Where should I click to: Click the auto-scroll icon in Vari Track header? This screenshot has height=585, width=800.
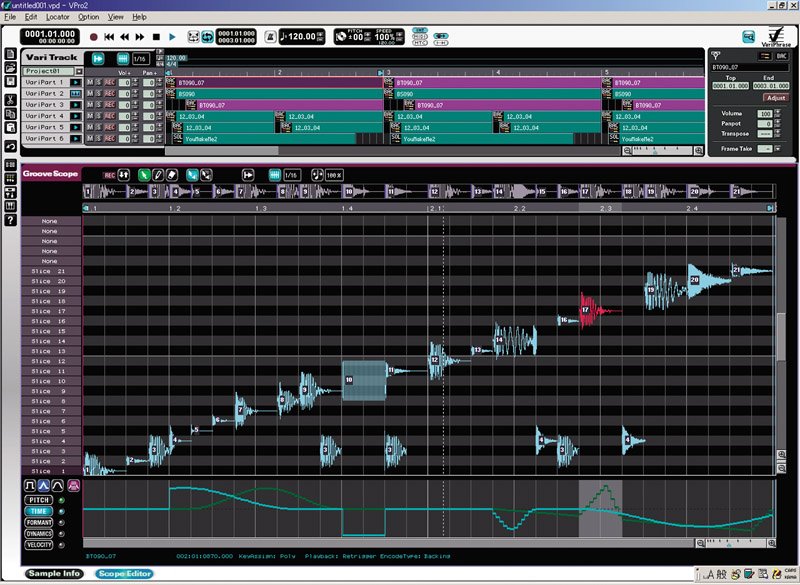(98, 59)
